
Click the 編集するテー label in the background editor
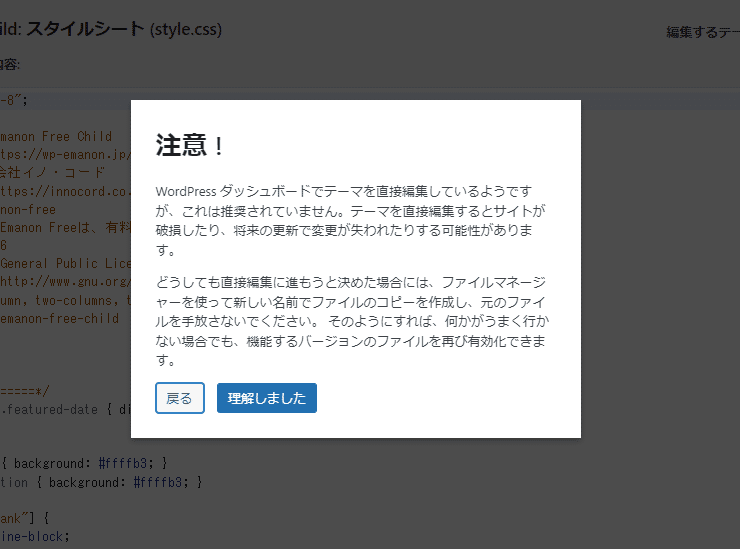[x=703, y=32]
